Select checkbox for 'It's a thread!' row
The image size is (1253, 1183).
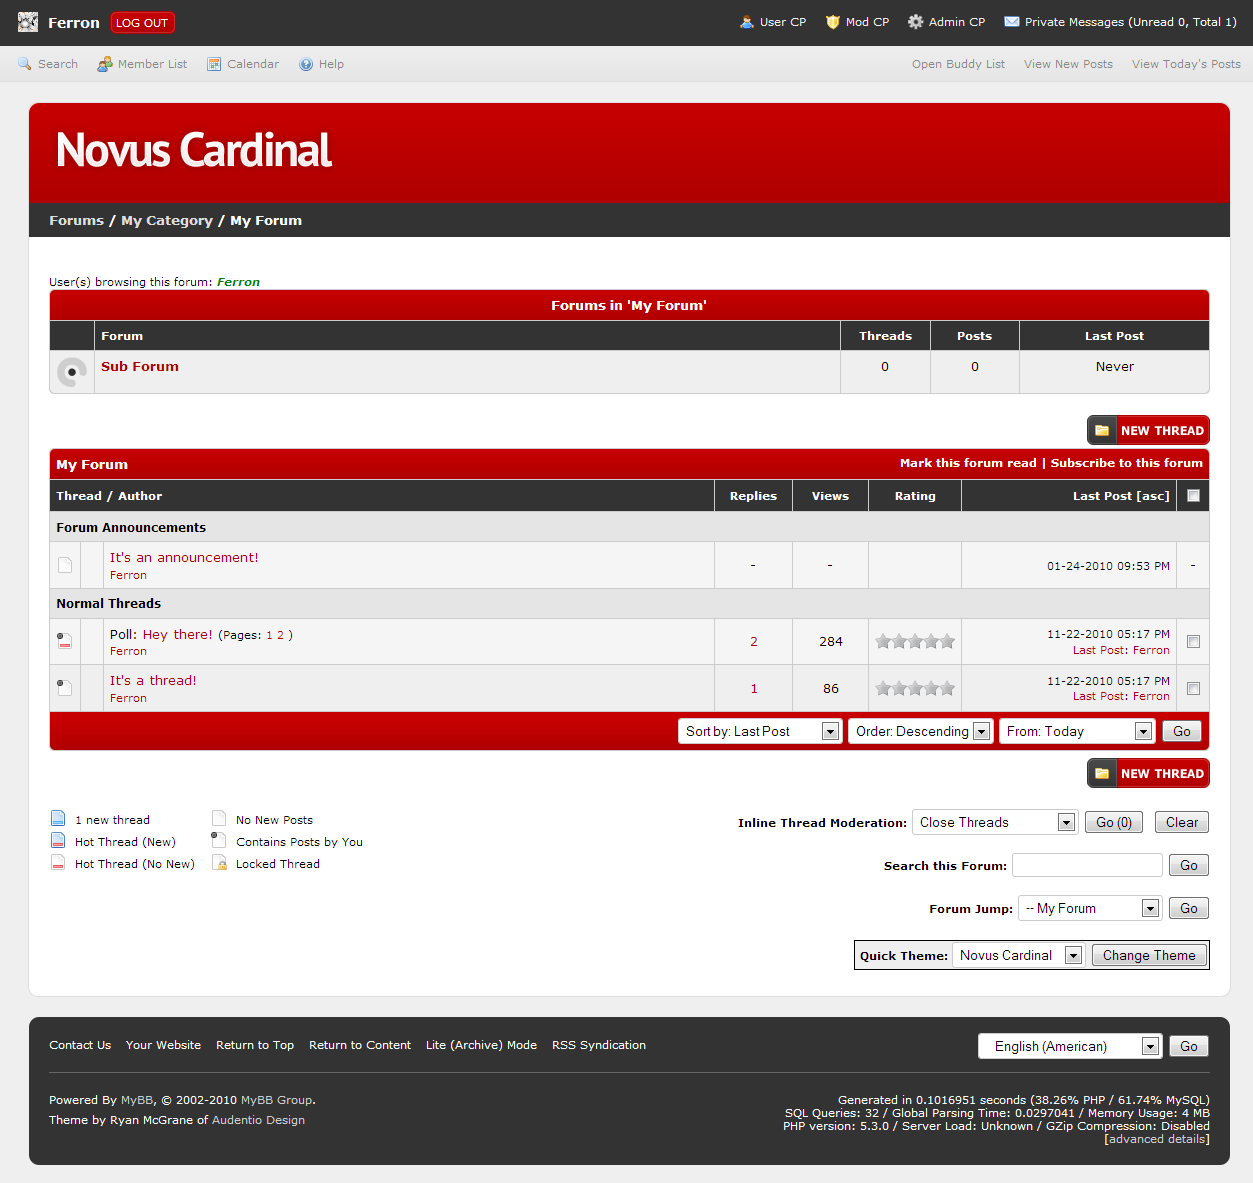click(x=1193, y=689)
